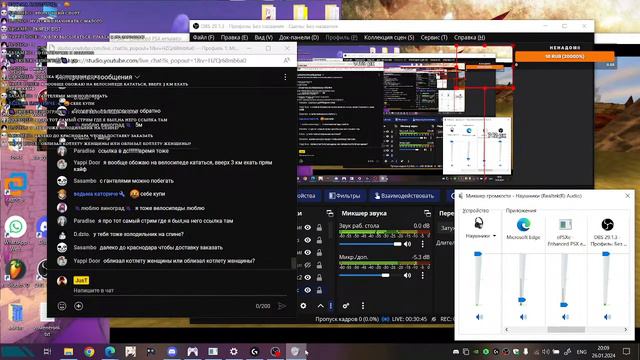
Task: Mute OBS 29.1.3 in volume mixer
Action: [607, 317]
